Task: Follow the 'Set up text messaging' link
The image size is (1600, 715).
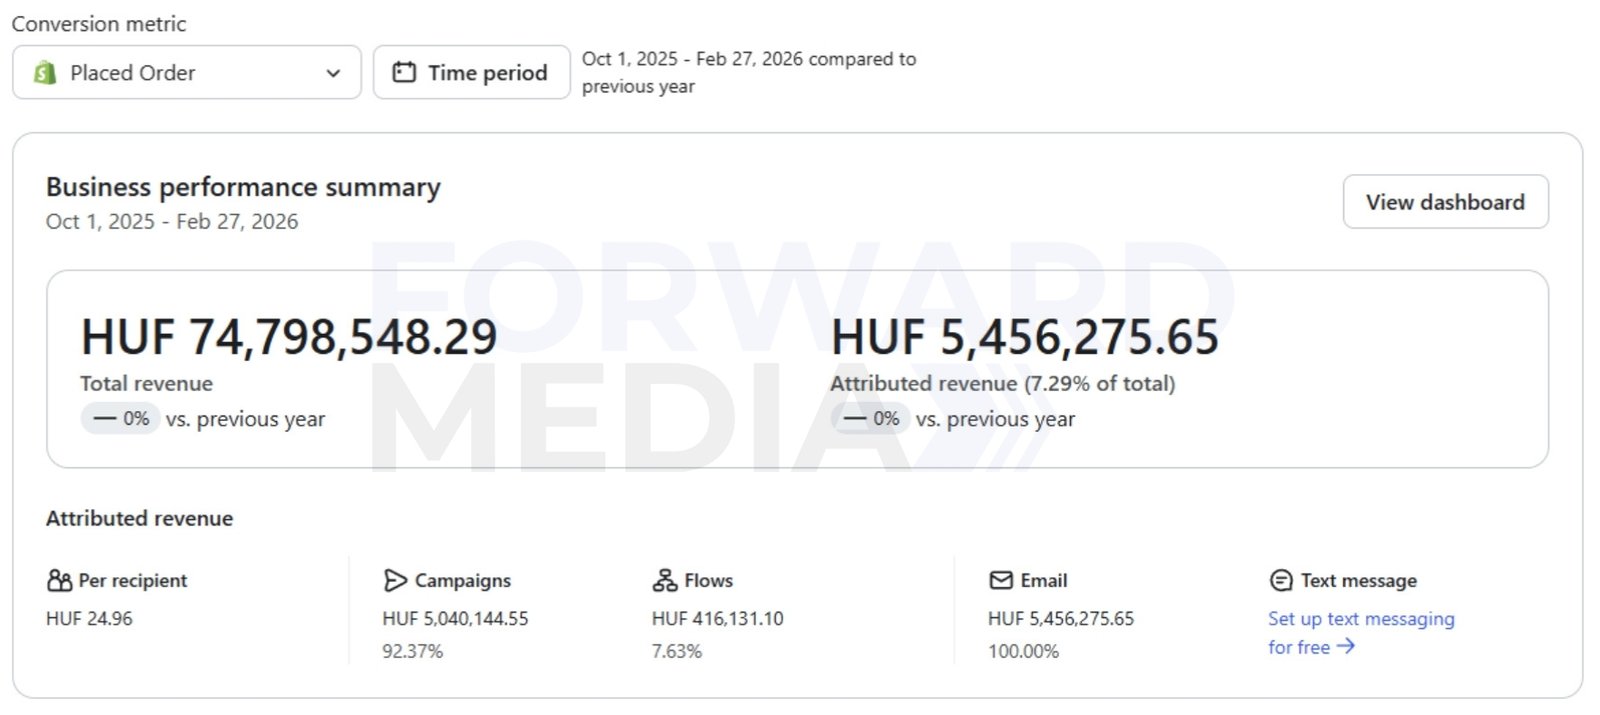Action: [x=1360, y=619]
